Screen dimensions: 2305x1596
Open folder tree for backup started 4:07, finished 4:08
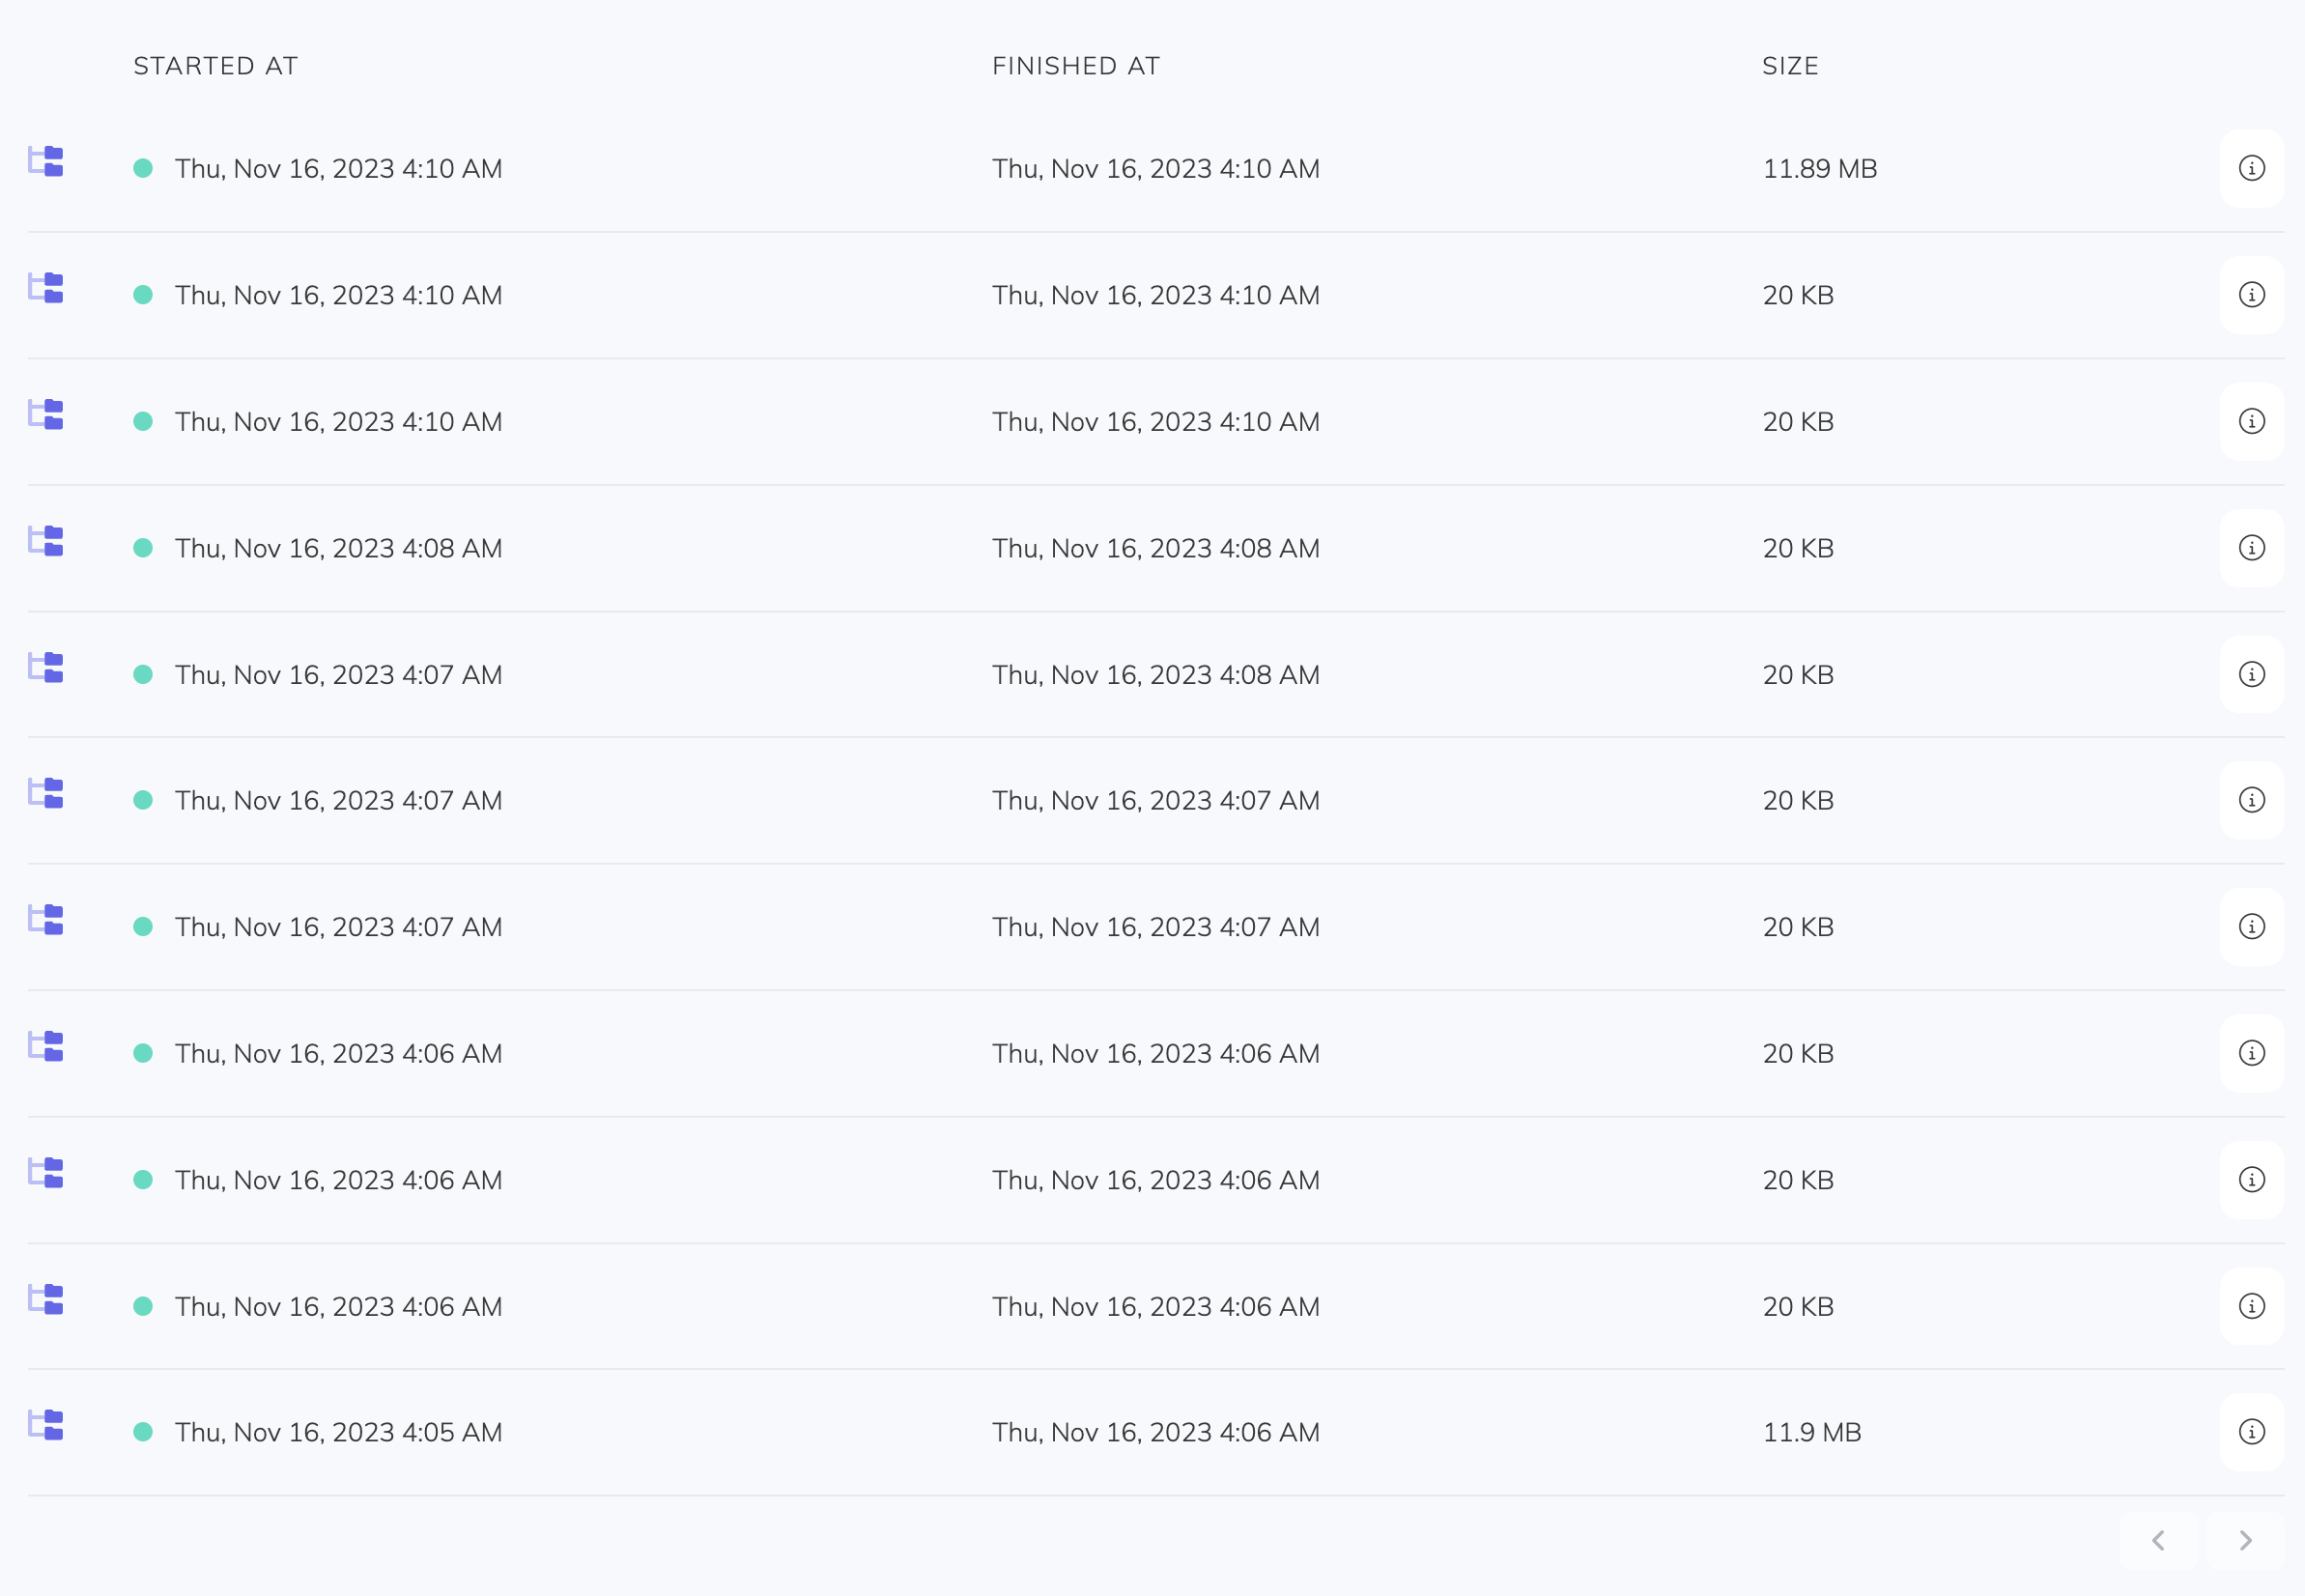pos(46,667)
